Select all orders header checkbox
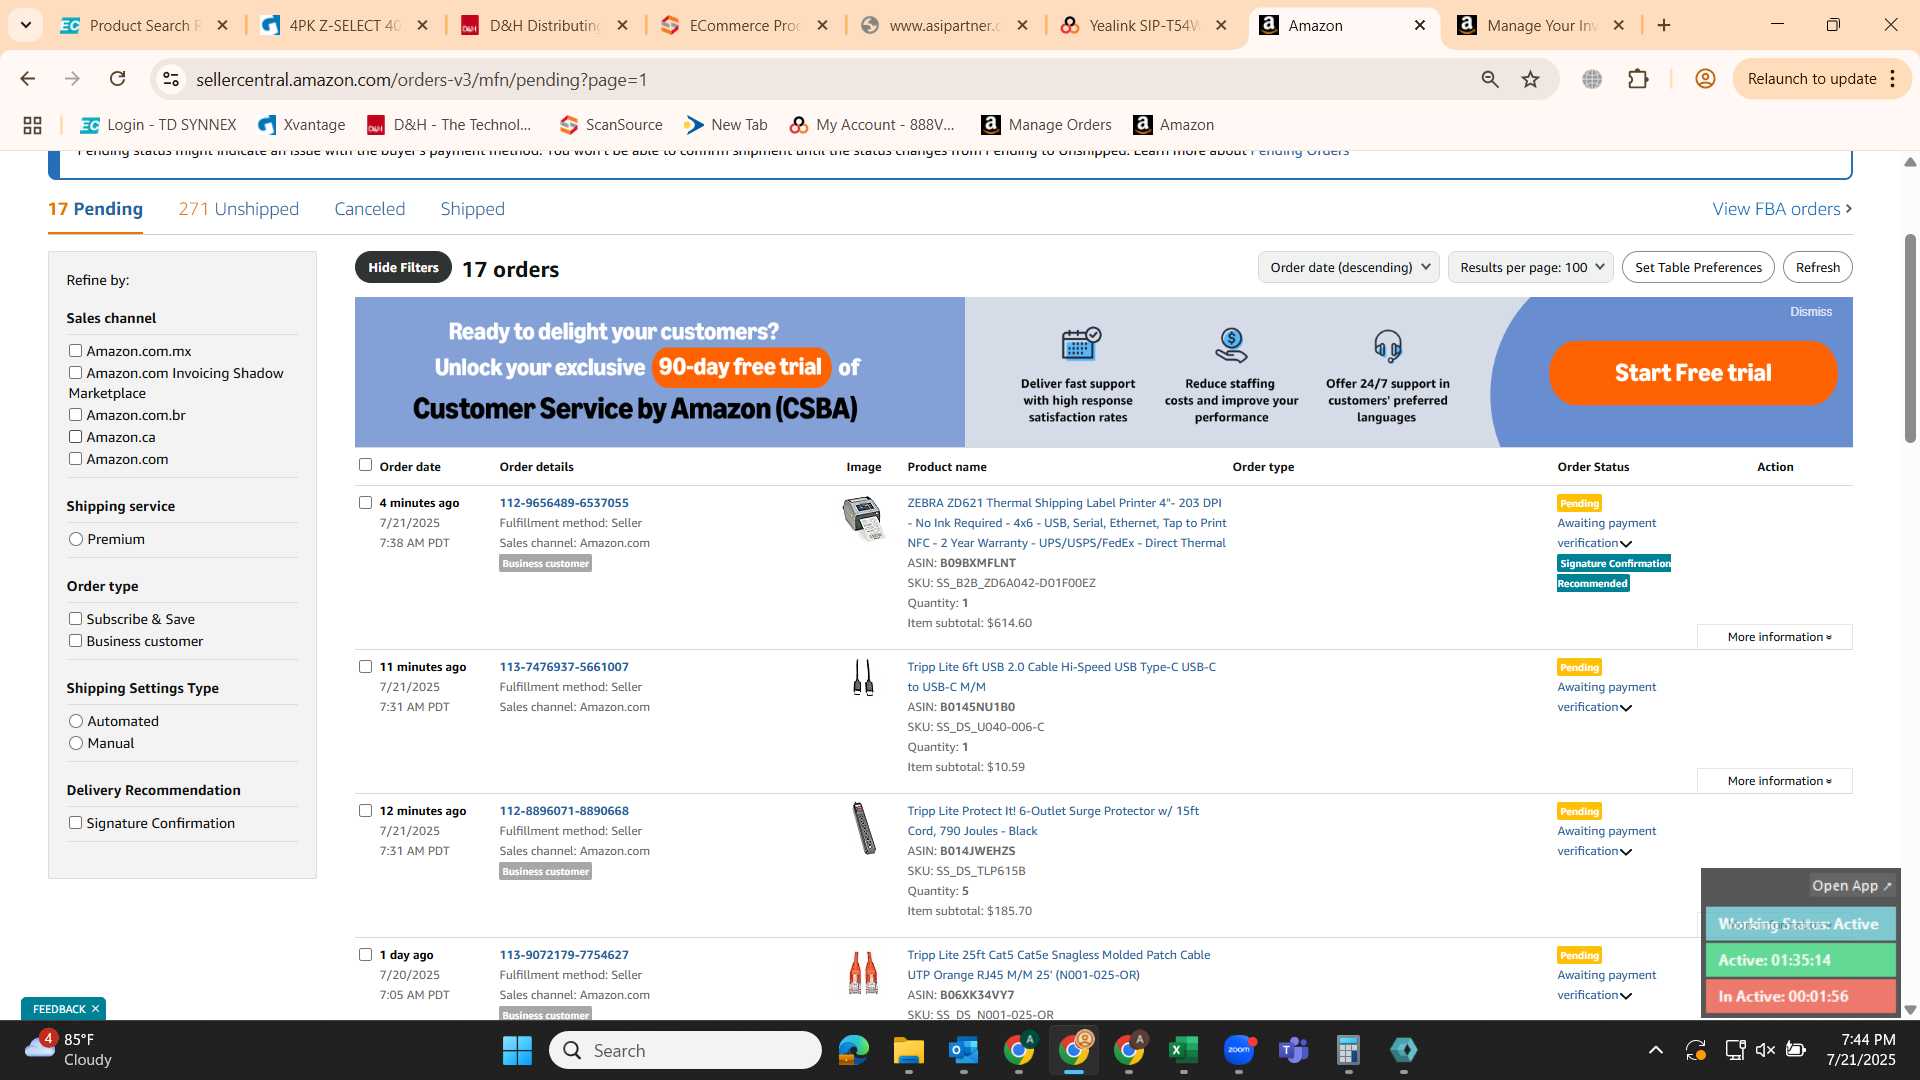Image resolution: width=1920 pixels, height=1080 pixels. [365, 465]
